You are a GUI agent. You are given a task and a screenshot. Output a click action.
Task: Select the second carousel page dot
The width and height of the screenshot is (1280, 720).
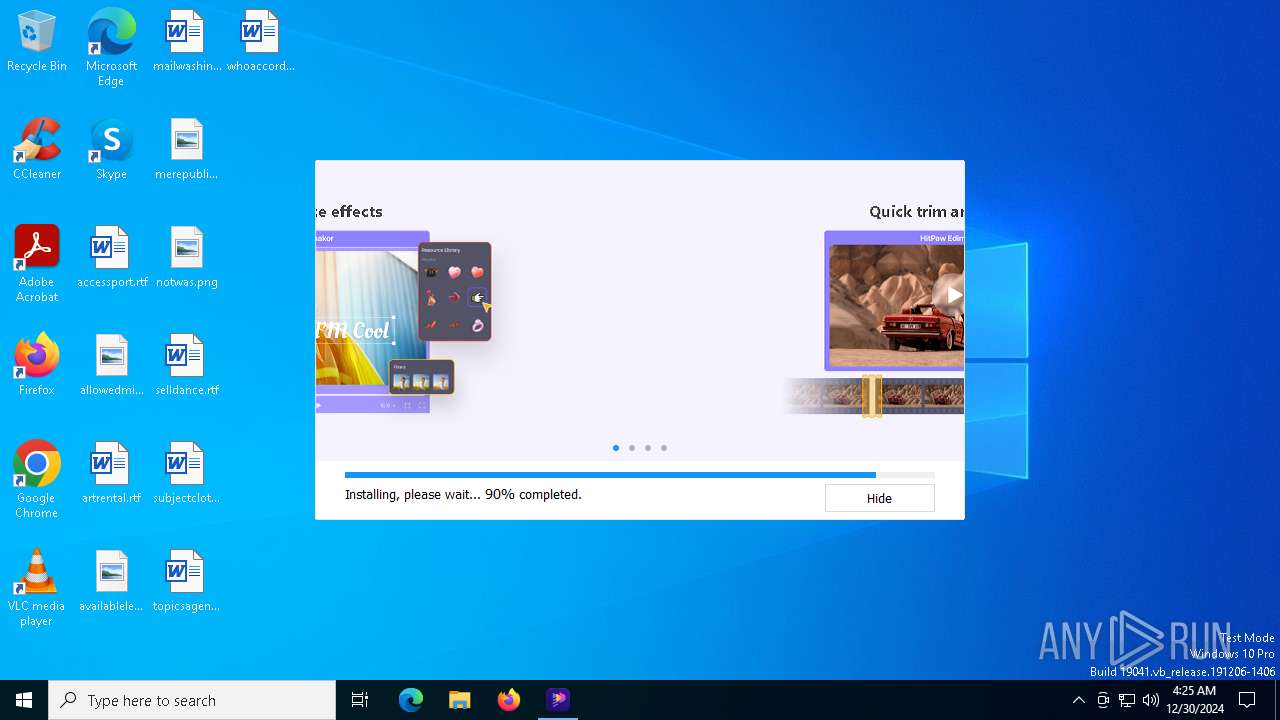632,448
